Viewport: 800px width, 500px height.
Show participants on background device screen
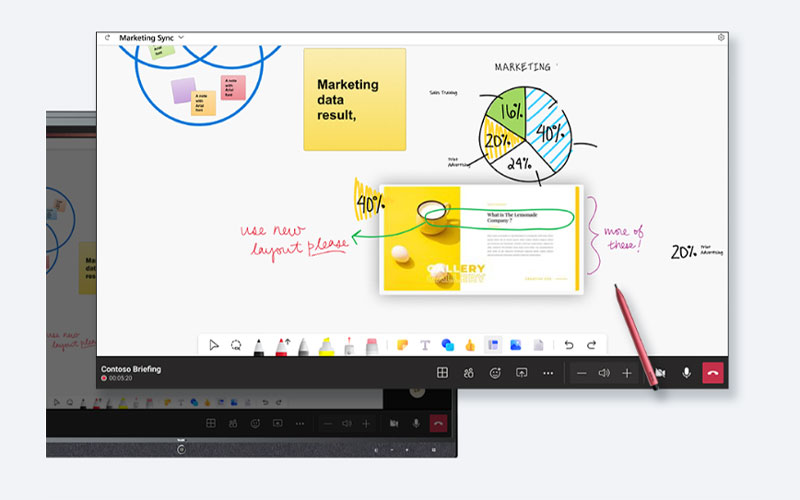tap(233, 423)
